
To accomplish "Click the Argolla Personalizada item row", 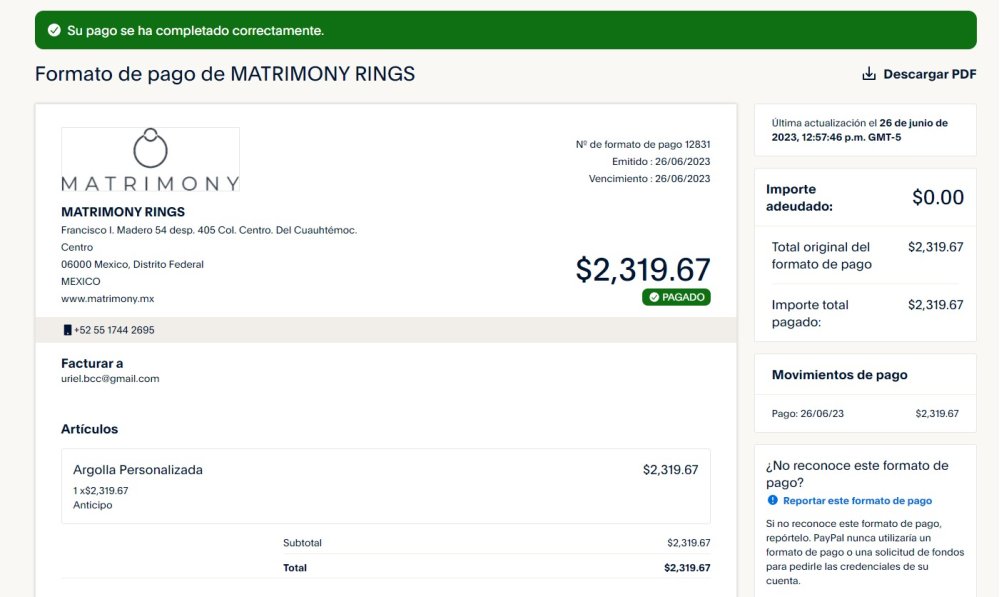I will (x=386, y=486).
